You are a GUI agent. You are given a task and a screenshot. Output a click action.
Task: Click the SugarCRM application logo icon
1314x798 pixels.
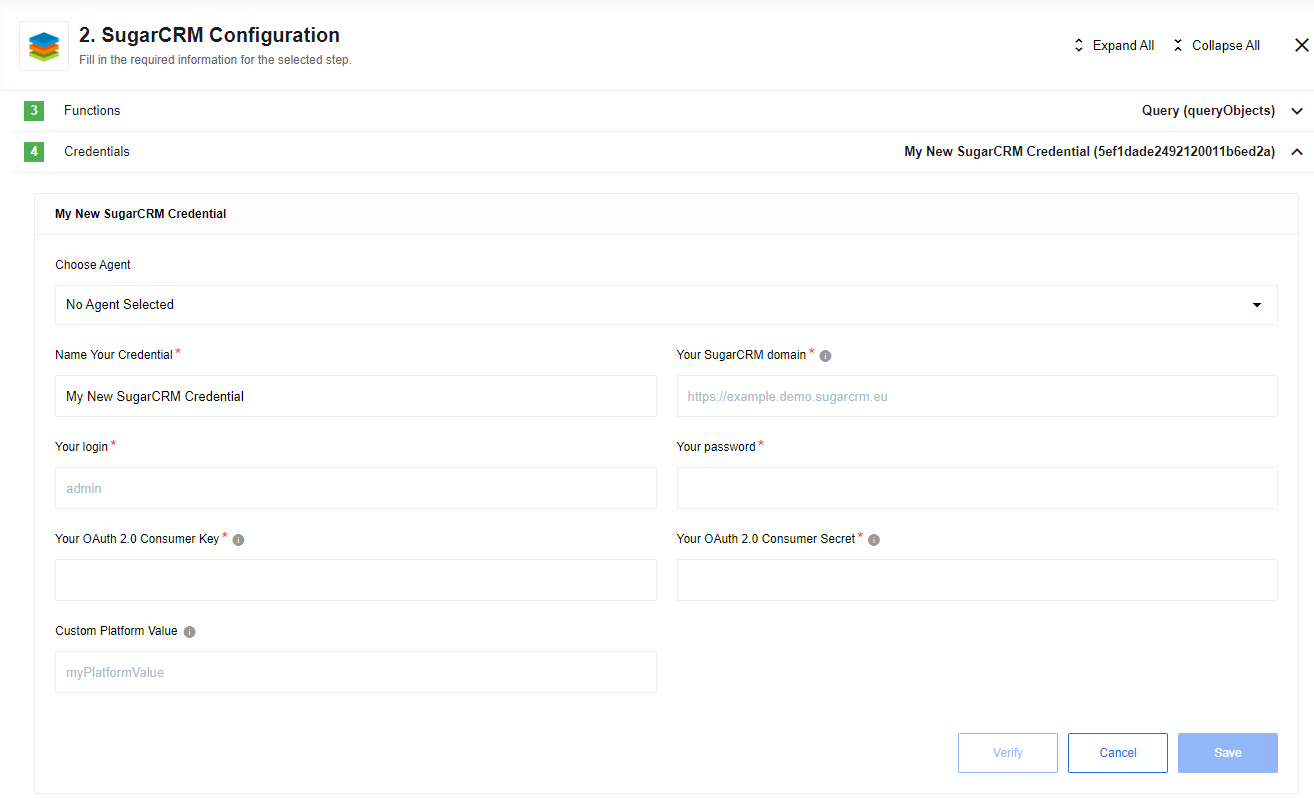[43, 46]
